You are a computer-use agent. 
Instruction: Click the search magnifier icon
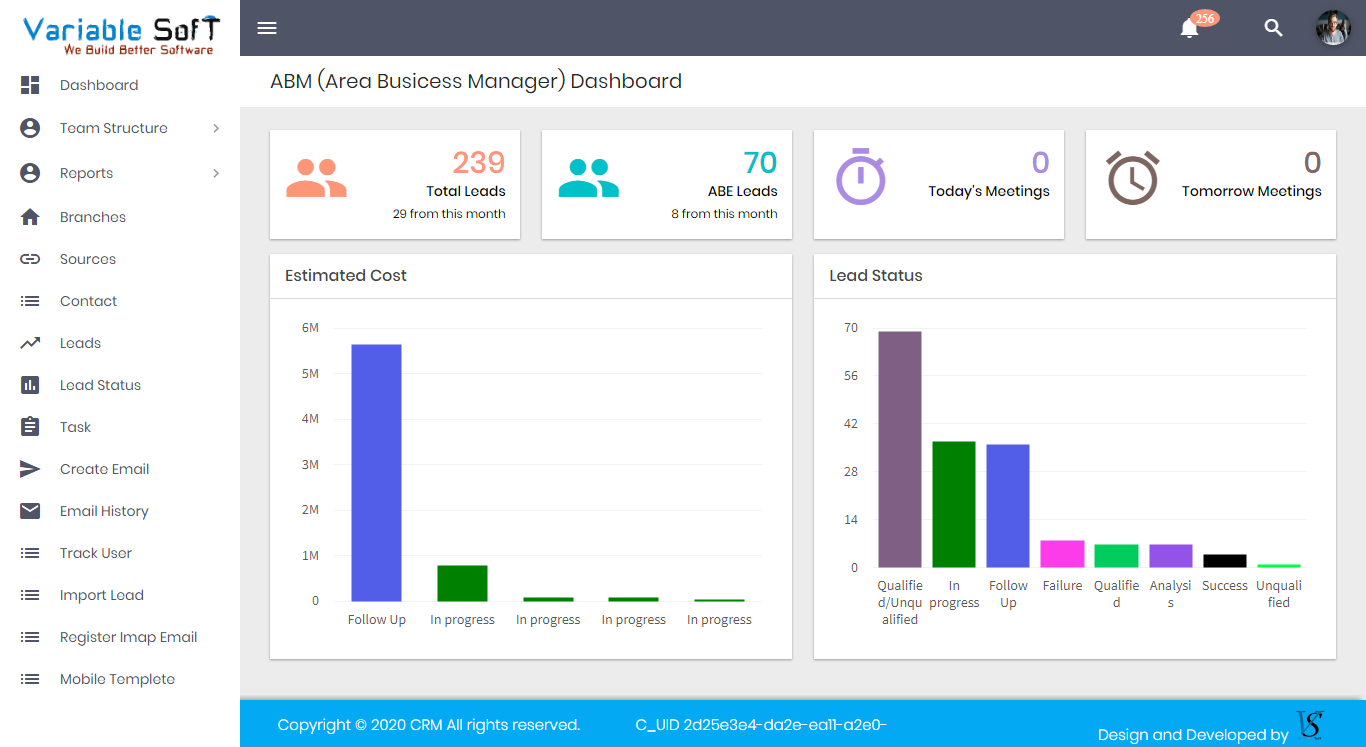pyautogui.click(x=1273, y=28)
